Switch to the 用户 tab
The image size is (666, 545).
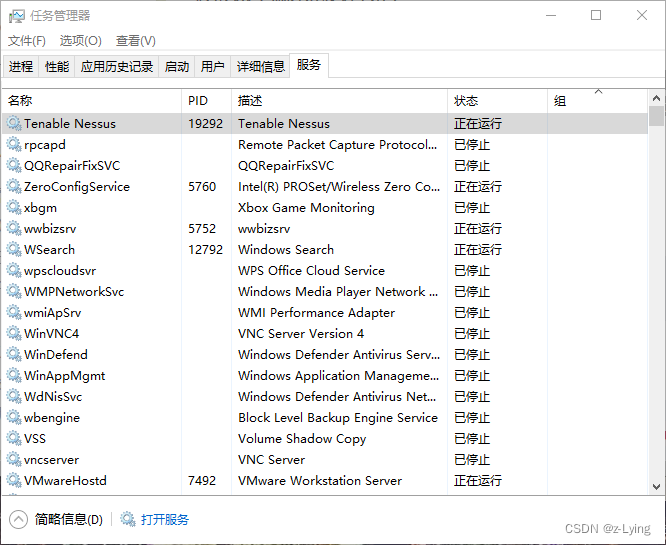(212, 67)
